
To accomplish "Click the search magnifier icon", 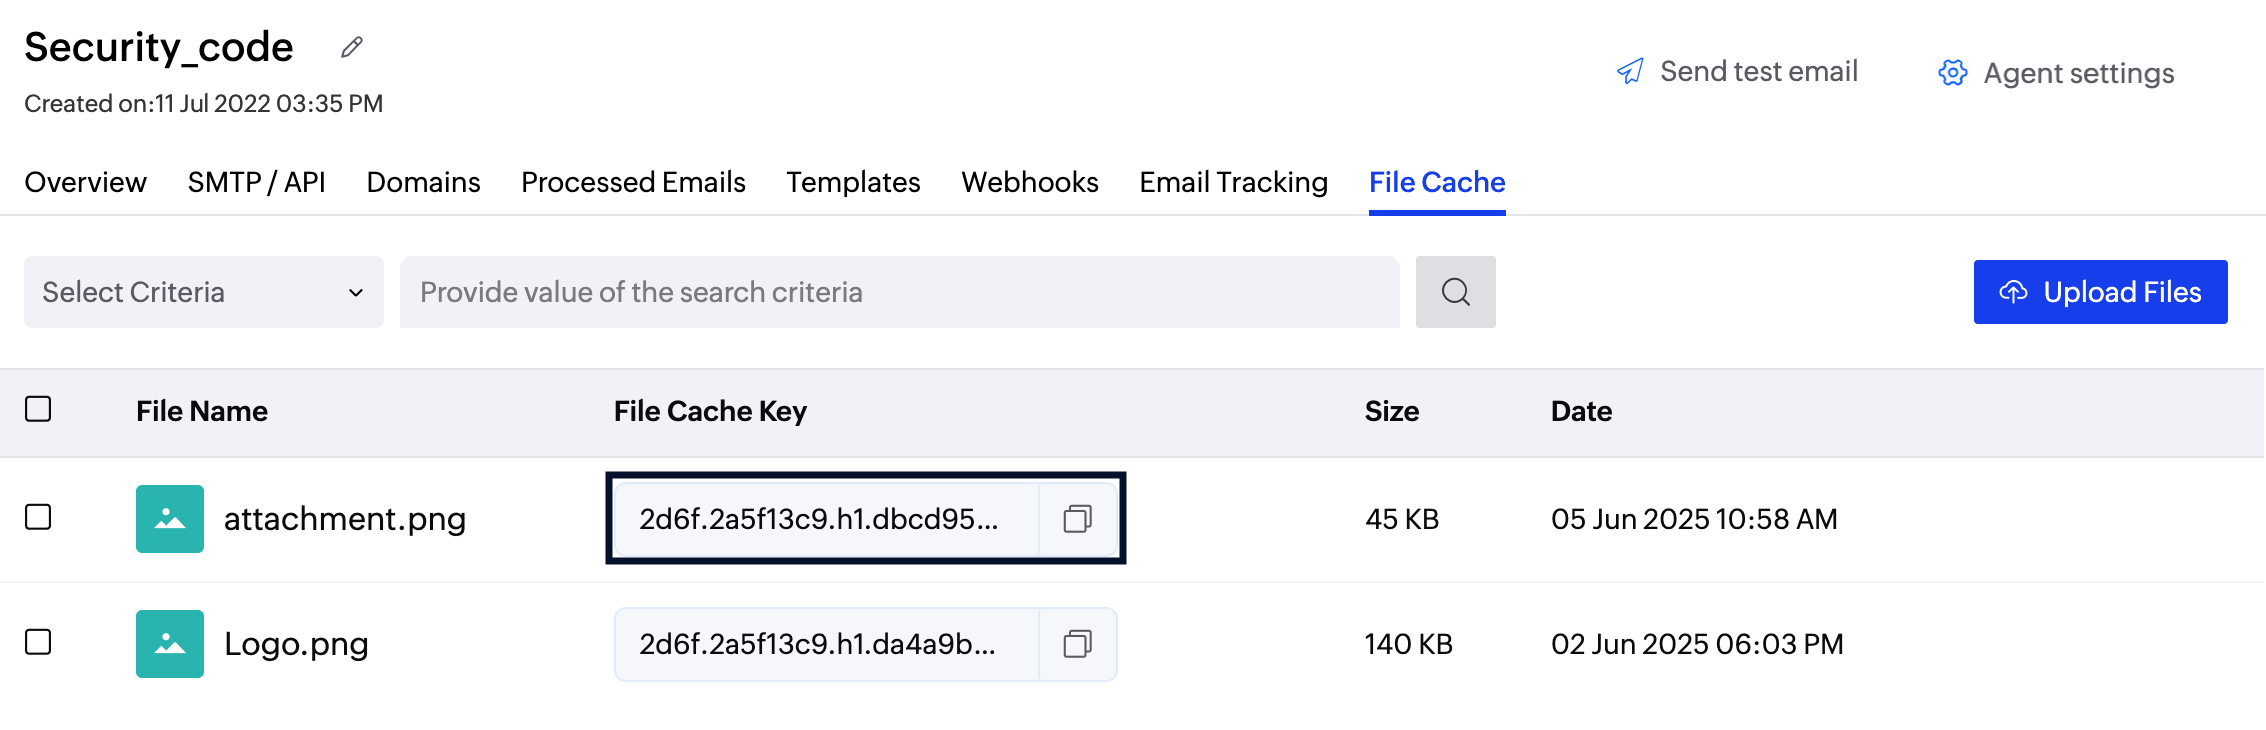I will click(1455, 292).
